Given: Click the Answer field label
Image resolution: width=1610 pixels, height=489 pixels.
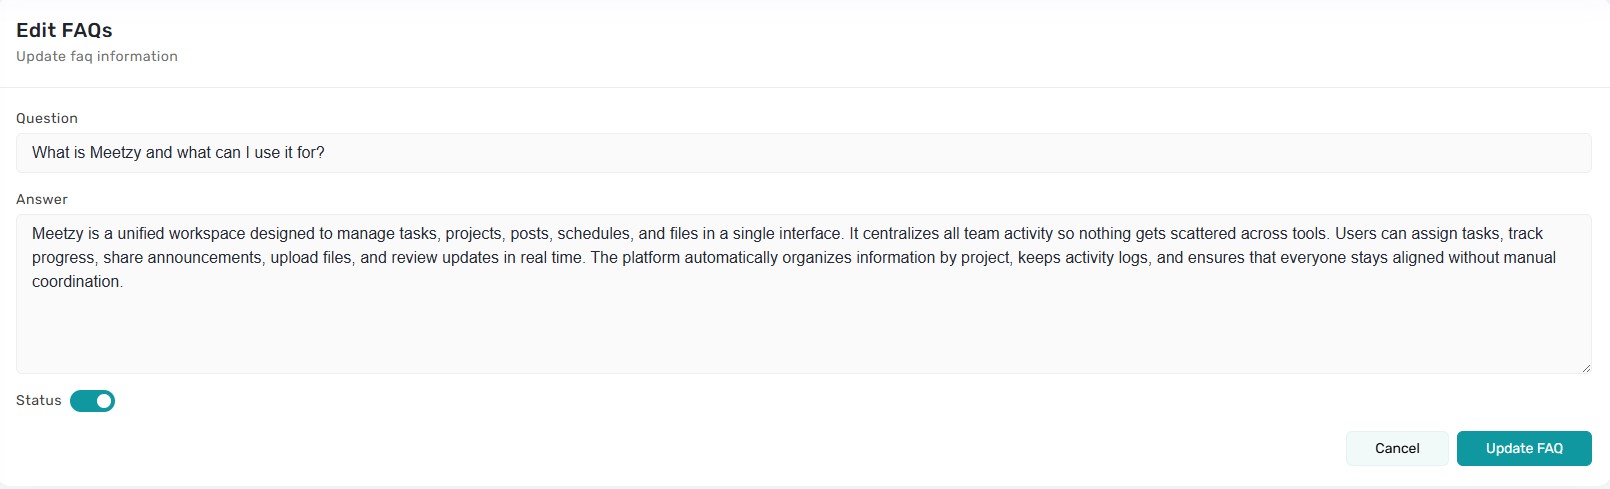Looking at the screenshot, I should coord(42,199).
